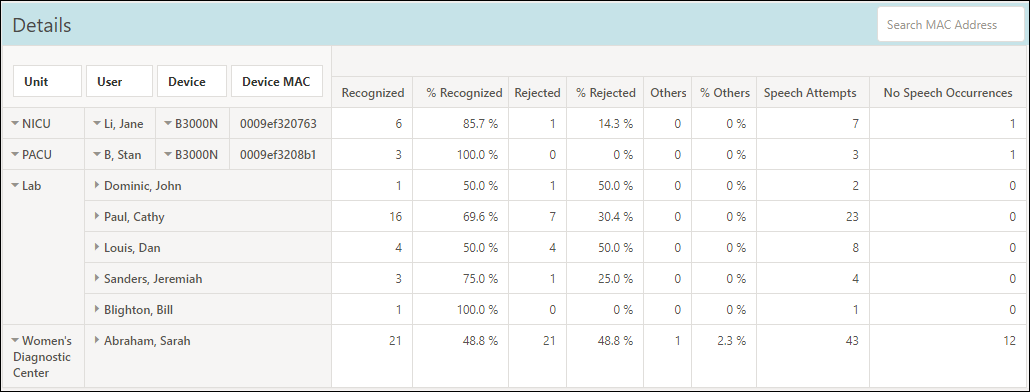Collapse B3000N device in NICU row

pyautogui.click(x=168, y=123)
